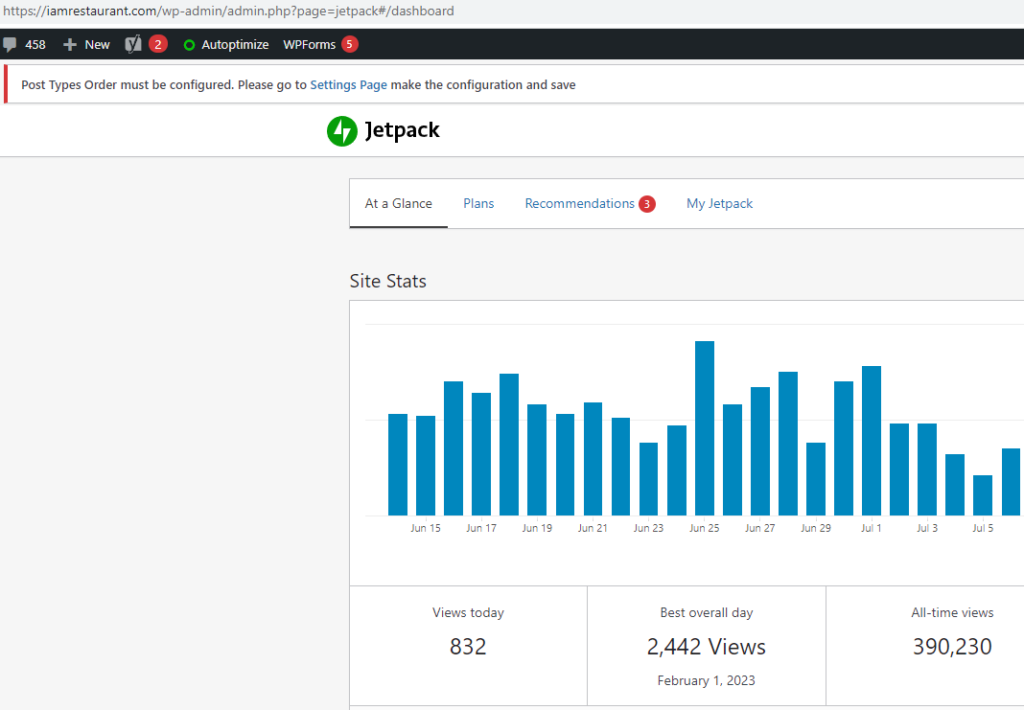This screenshot has width=1024, height=710.
Task: Click the Jetpack wordmark text
Action: (402, 130)
